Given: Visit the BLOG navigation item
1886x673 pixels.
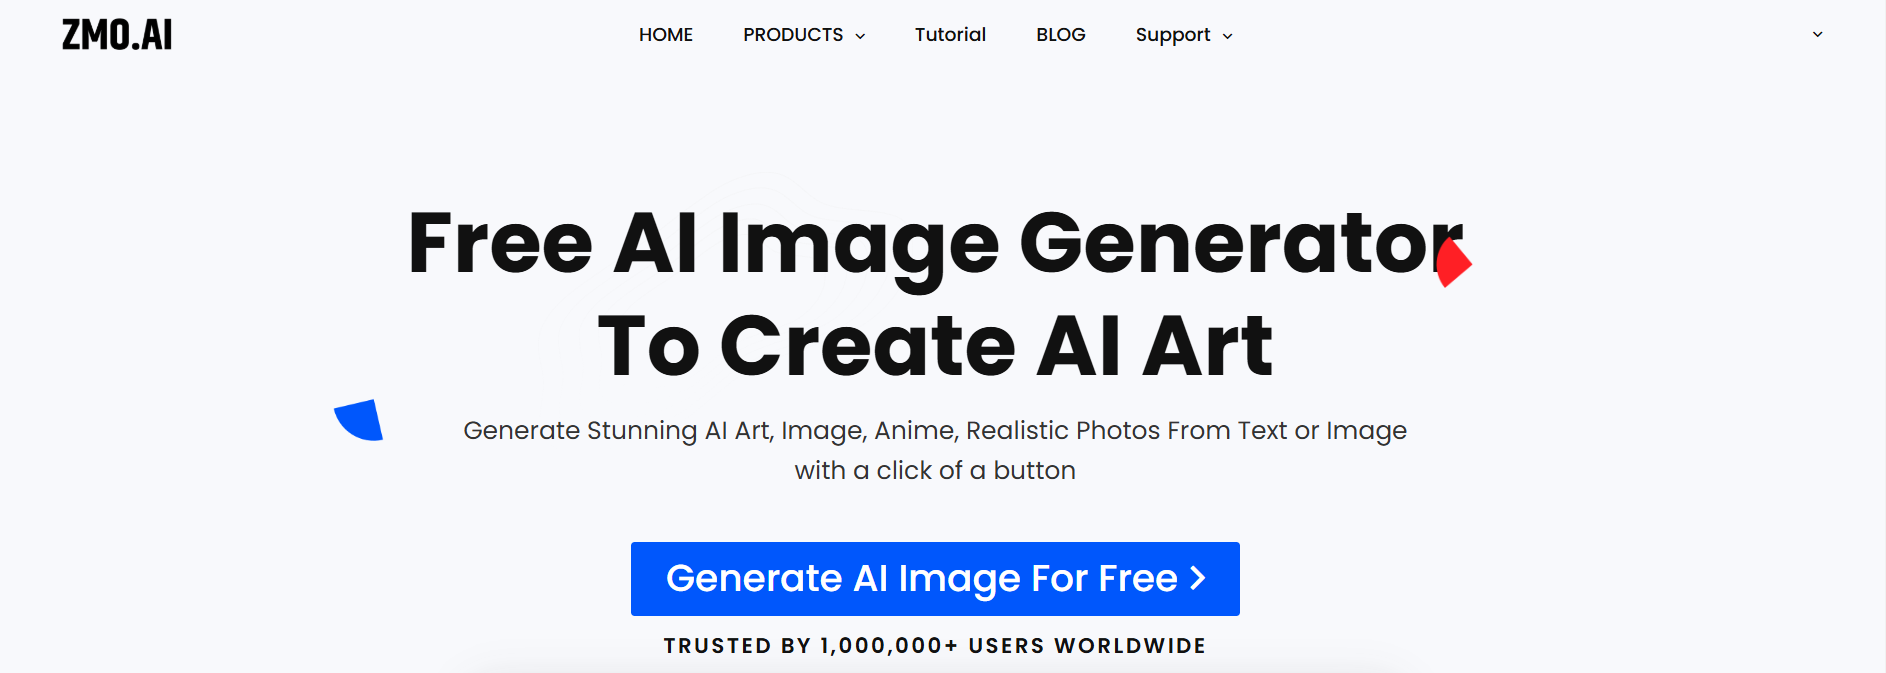Looking at the screenshot, I should (1061, 35).
